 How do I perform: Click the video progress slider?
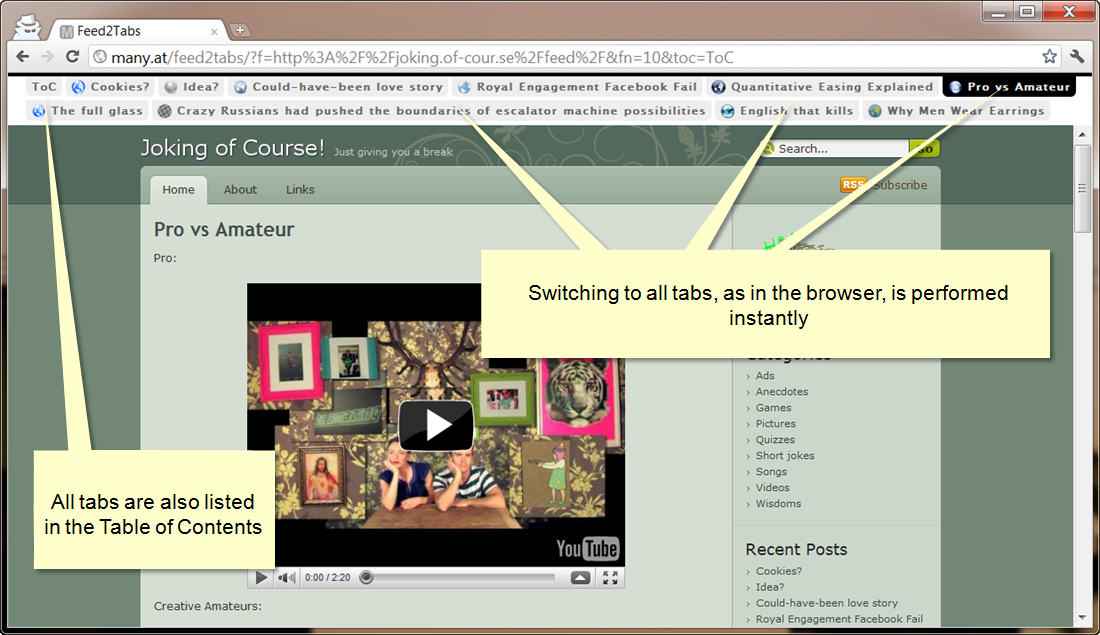460,577
